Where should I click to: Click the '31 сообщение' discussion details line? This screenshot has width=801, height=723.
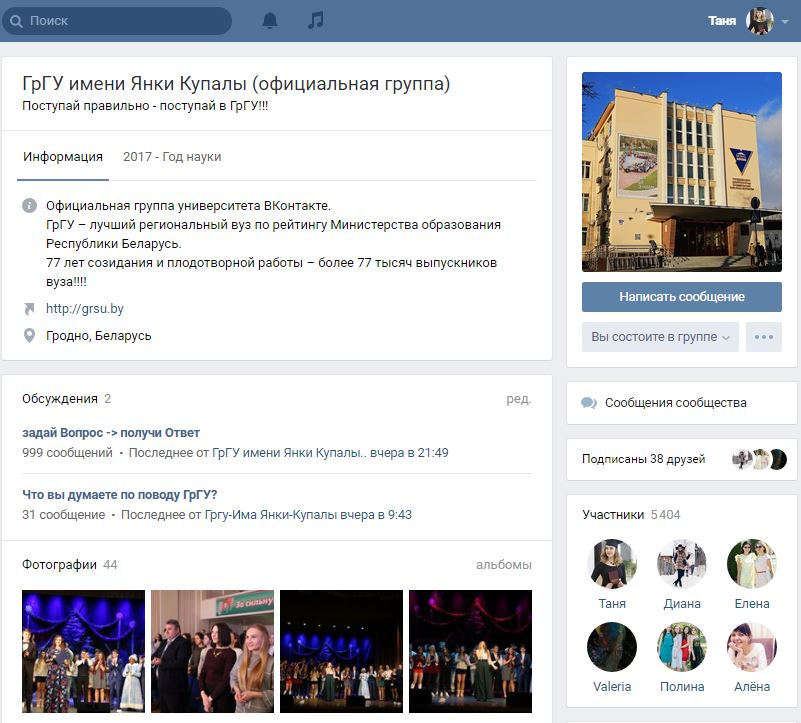point(217,515)
